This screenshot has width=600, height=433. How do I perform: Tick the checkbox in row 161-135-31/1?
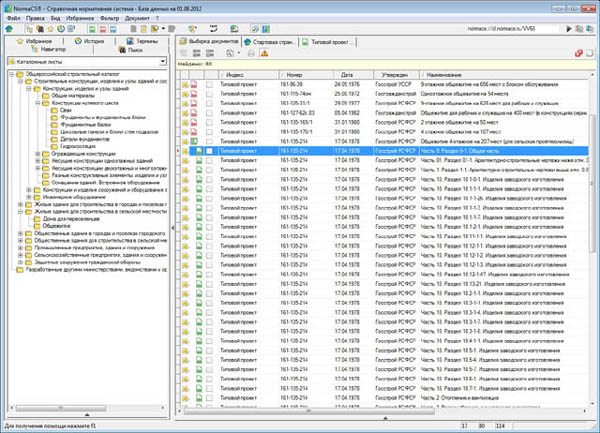pyautogui.click(x=209, y=104)
